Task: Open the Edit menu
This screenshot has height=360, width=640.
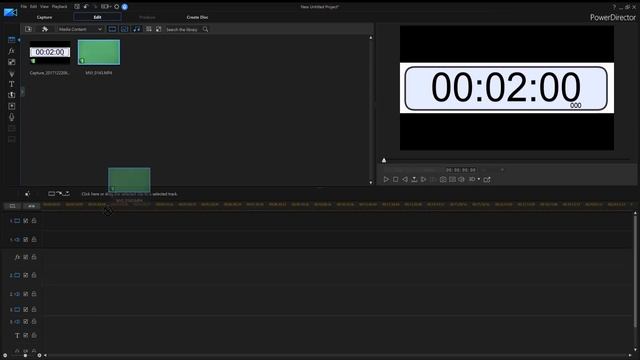Action: pos(33,7)
